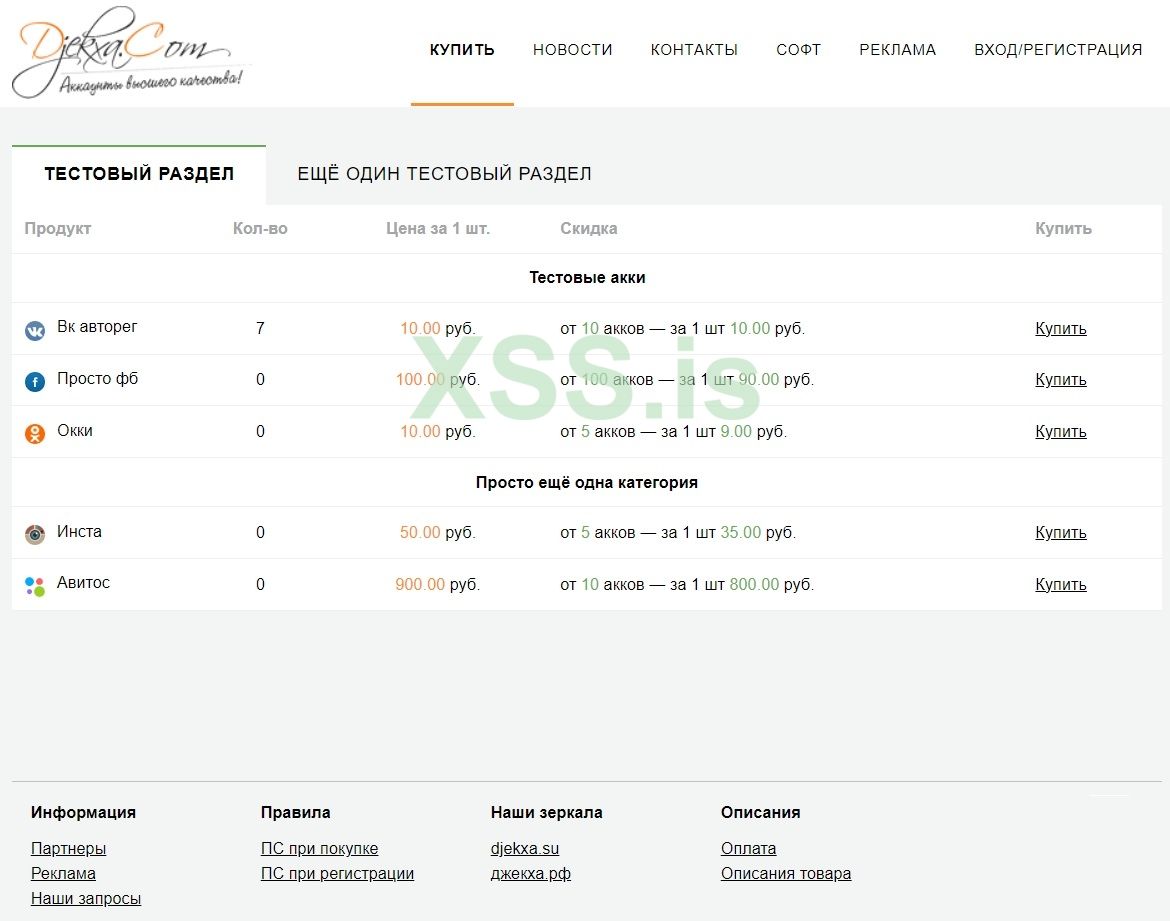
Task: Switch to ЕЩЁ ОДИН ТЕСТОВЫЙ РАЗДЕЛ tab
Action: coord(444,174)
